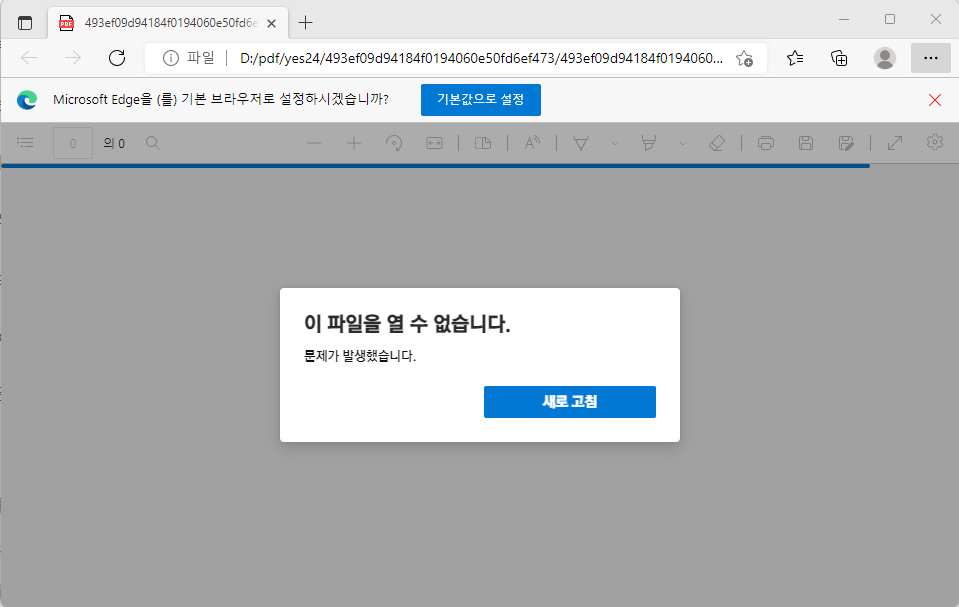This screenshot has height=607, width=959.
Task: Add this page to favorites star icon
Action: tap(744, 58)
